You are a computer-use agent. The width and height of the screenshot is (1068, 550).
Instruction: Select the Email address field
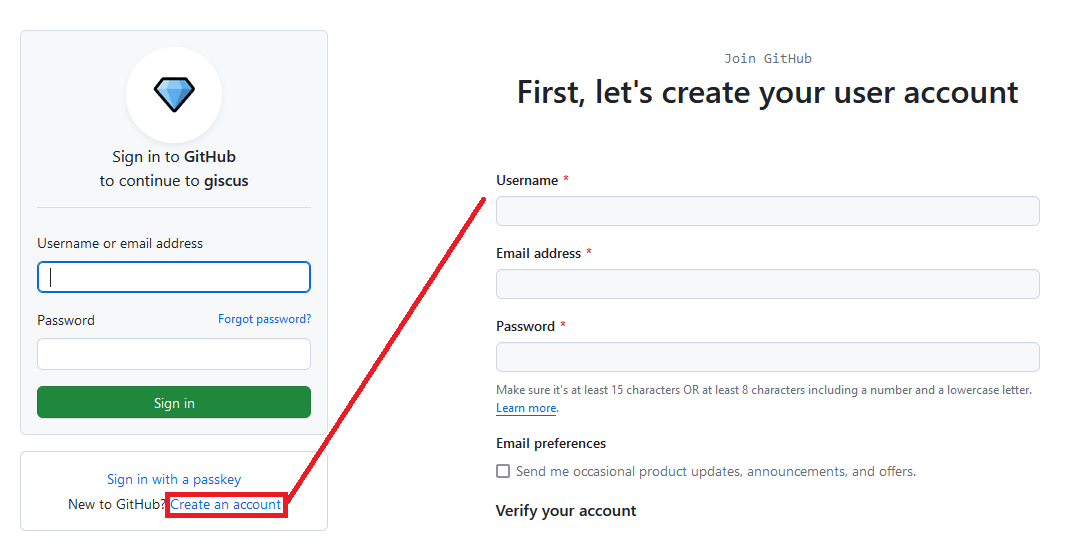coord(768,284)
